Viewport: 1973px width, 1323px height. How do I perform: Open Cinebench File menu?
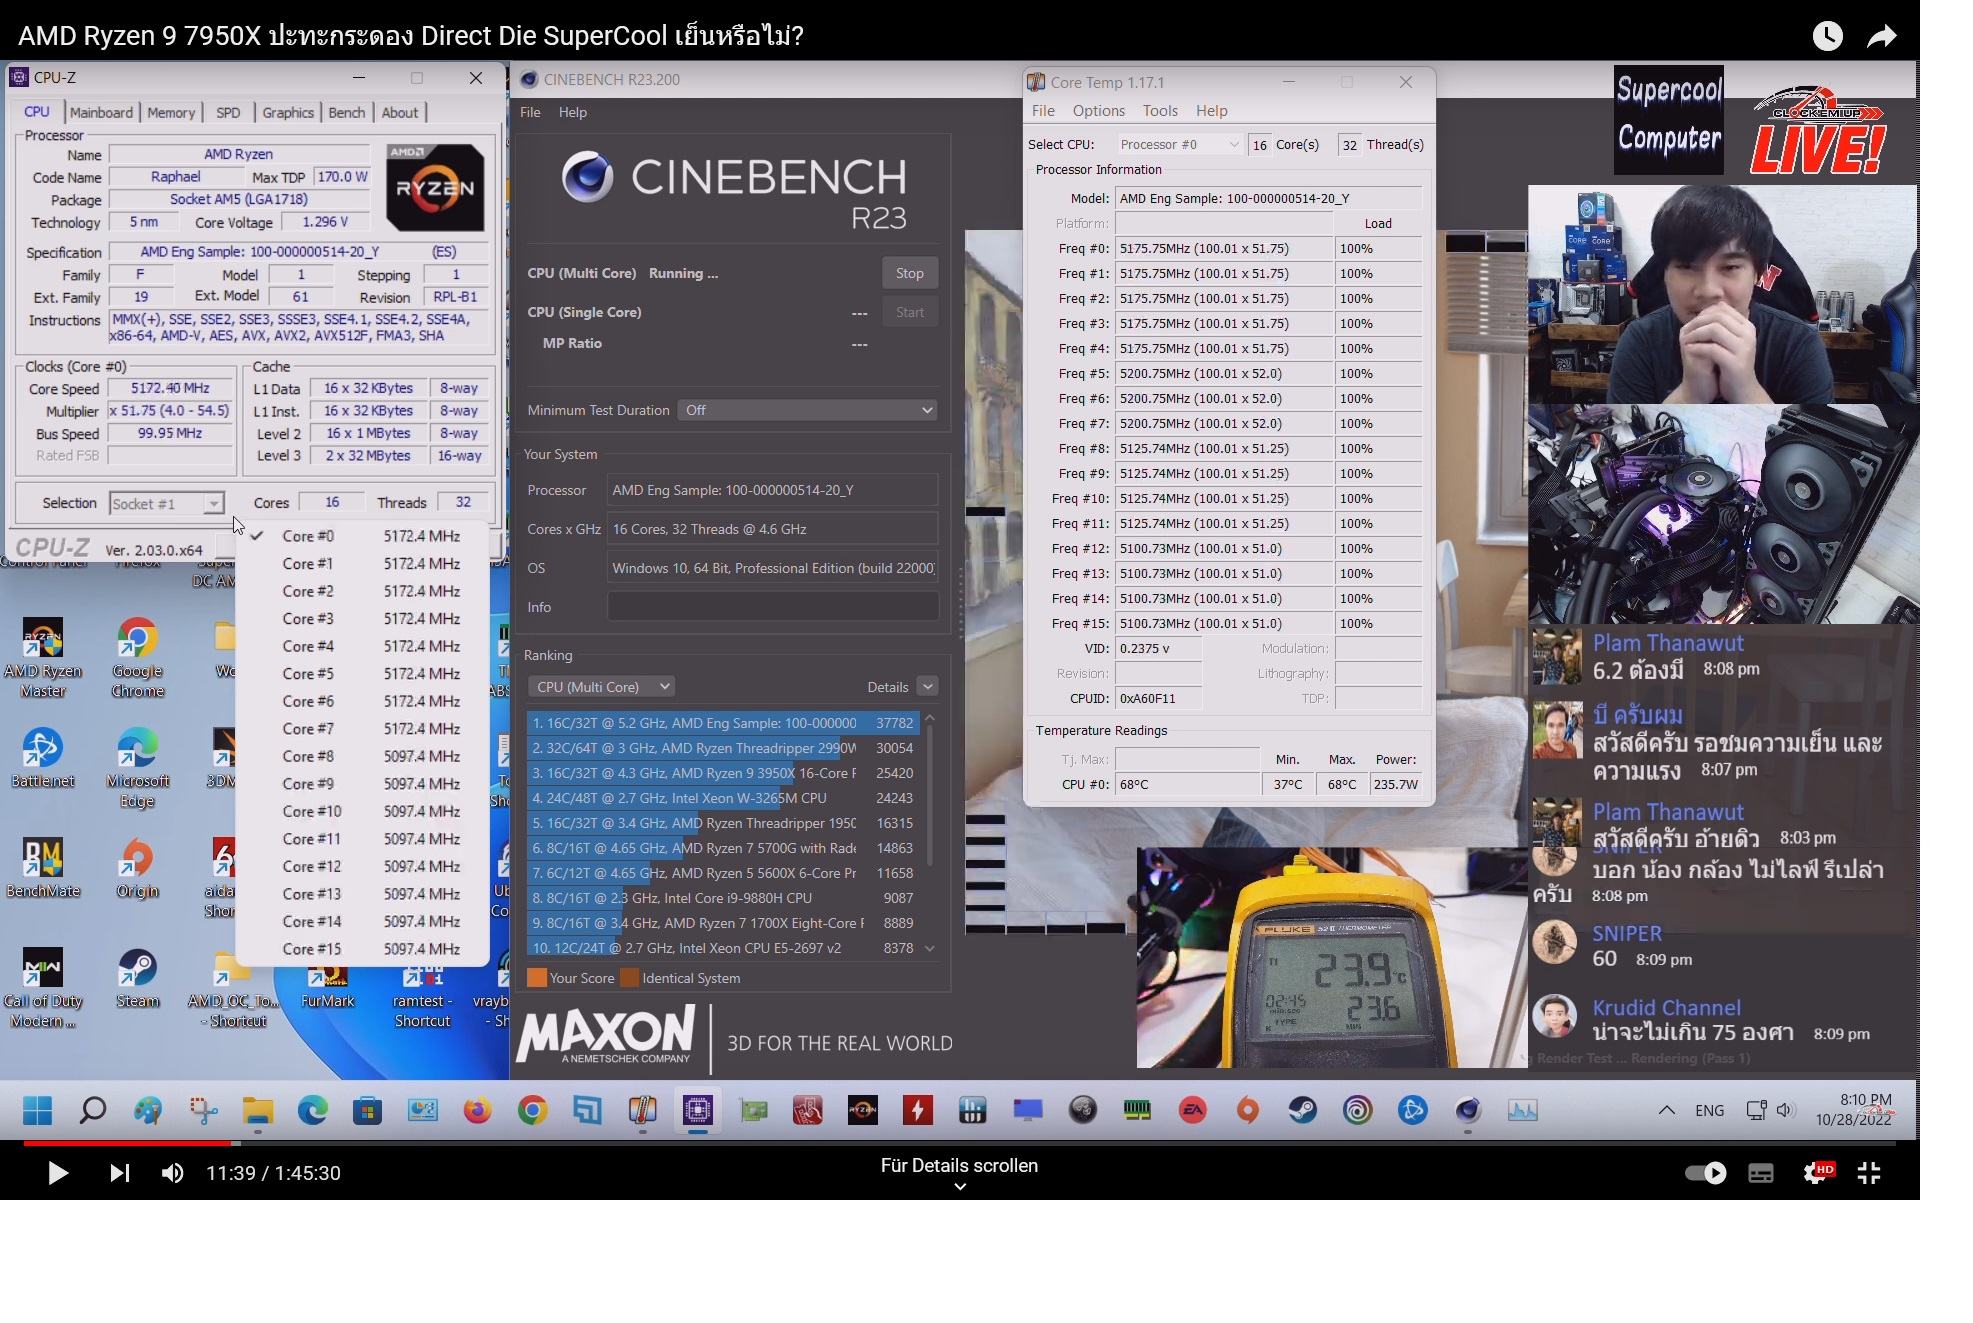(530, 112)
